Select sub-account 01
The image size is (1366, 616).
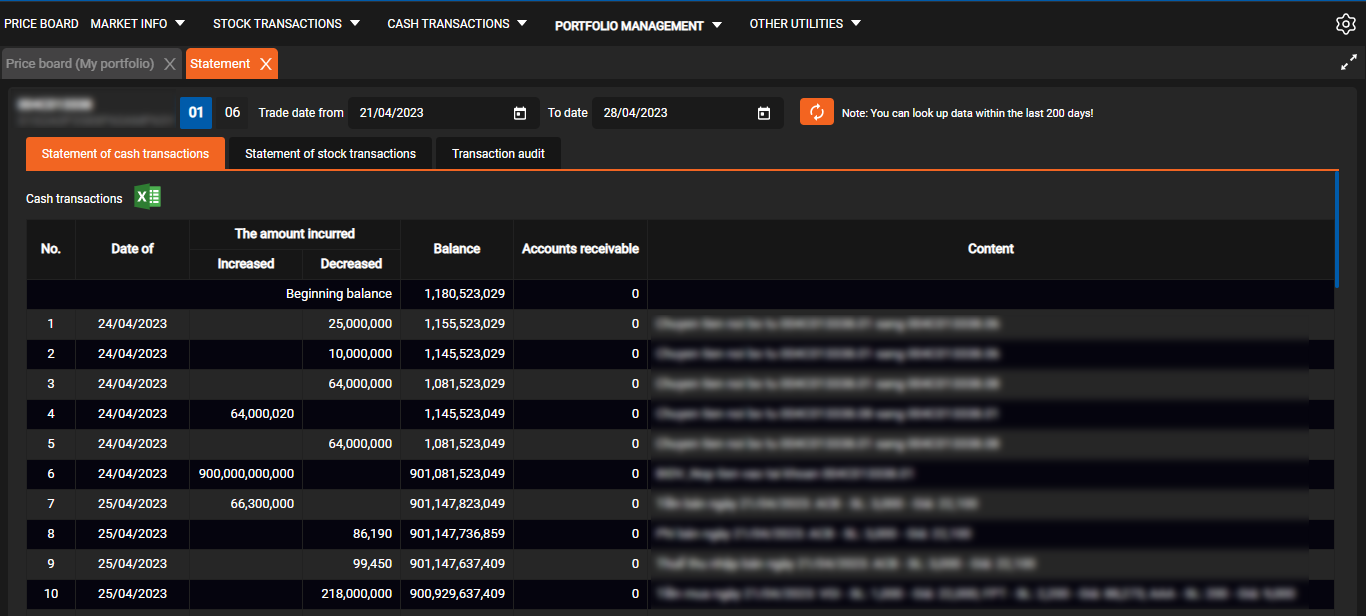(x=196, y=113)
